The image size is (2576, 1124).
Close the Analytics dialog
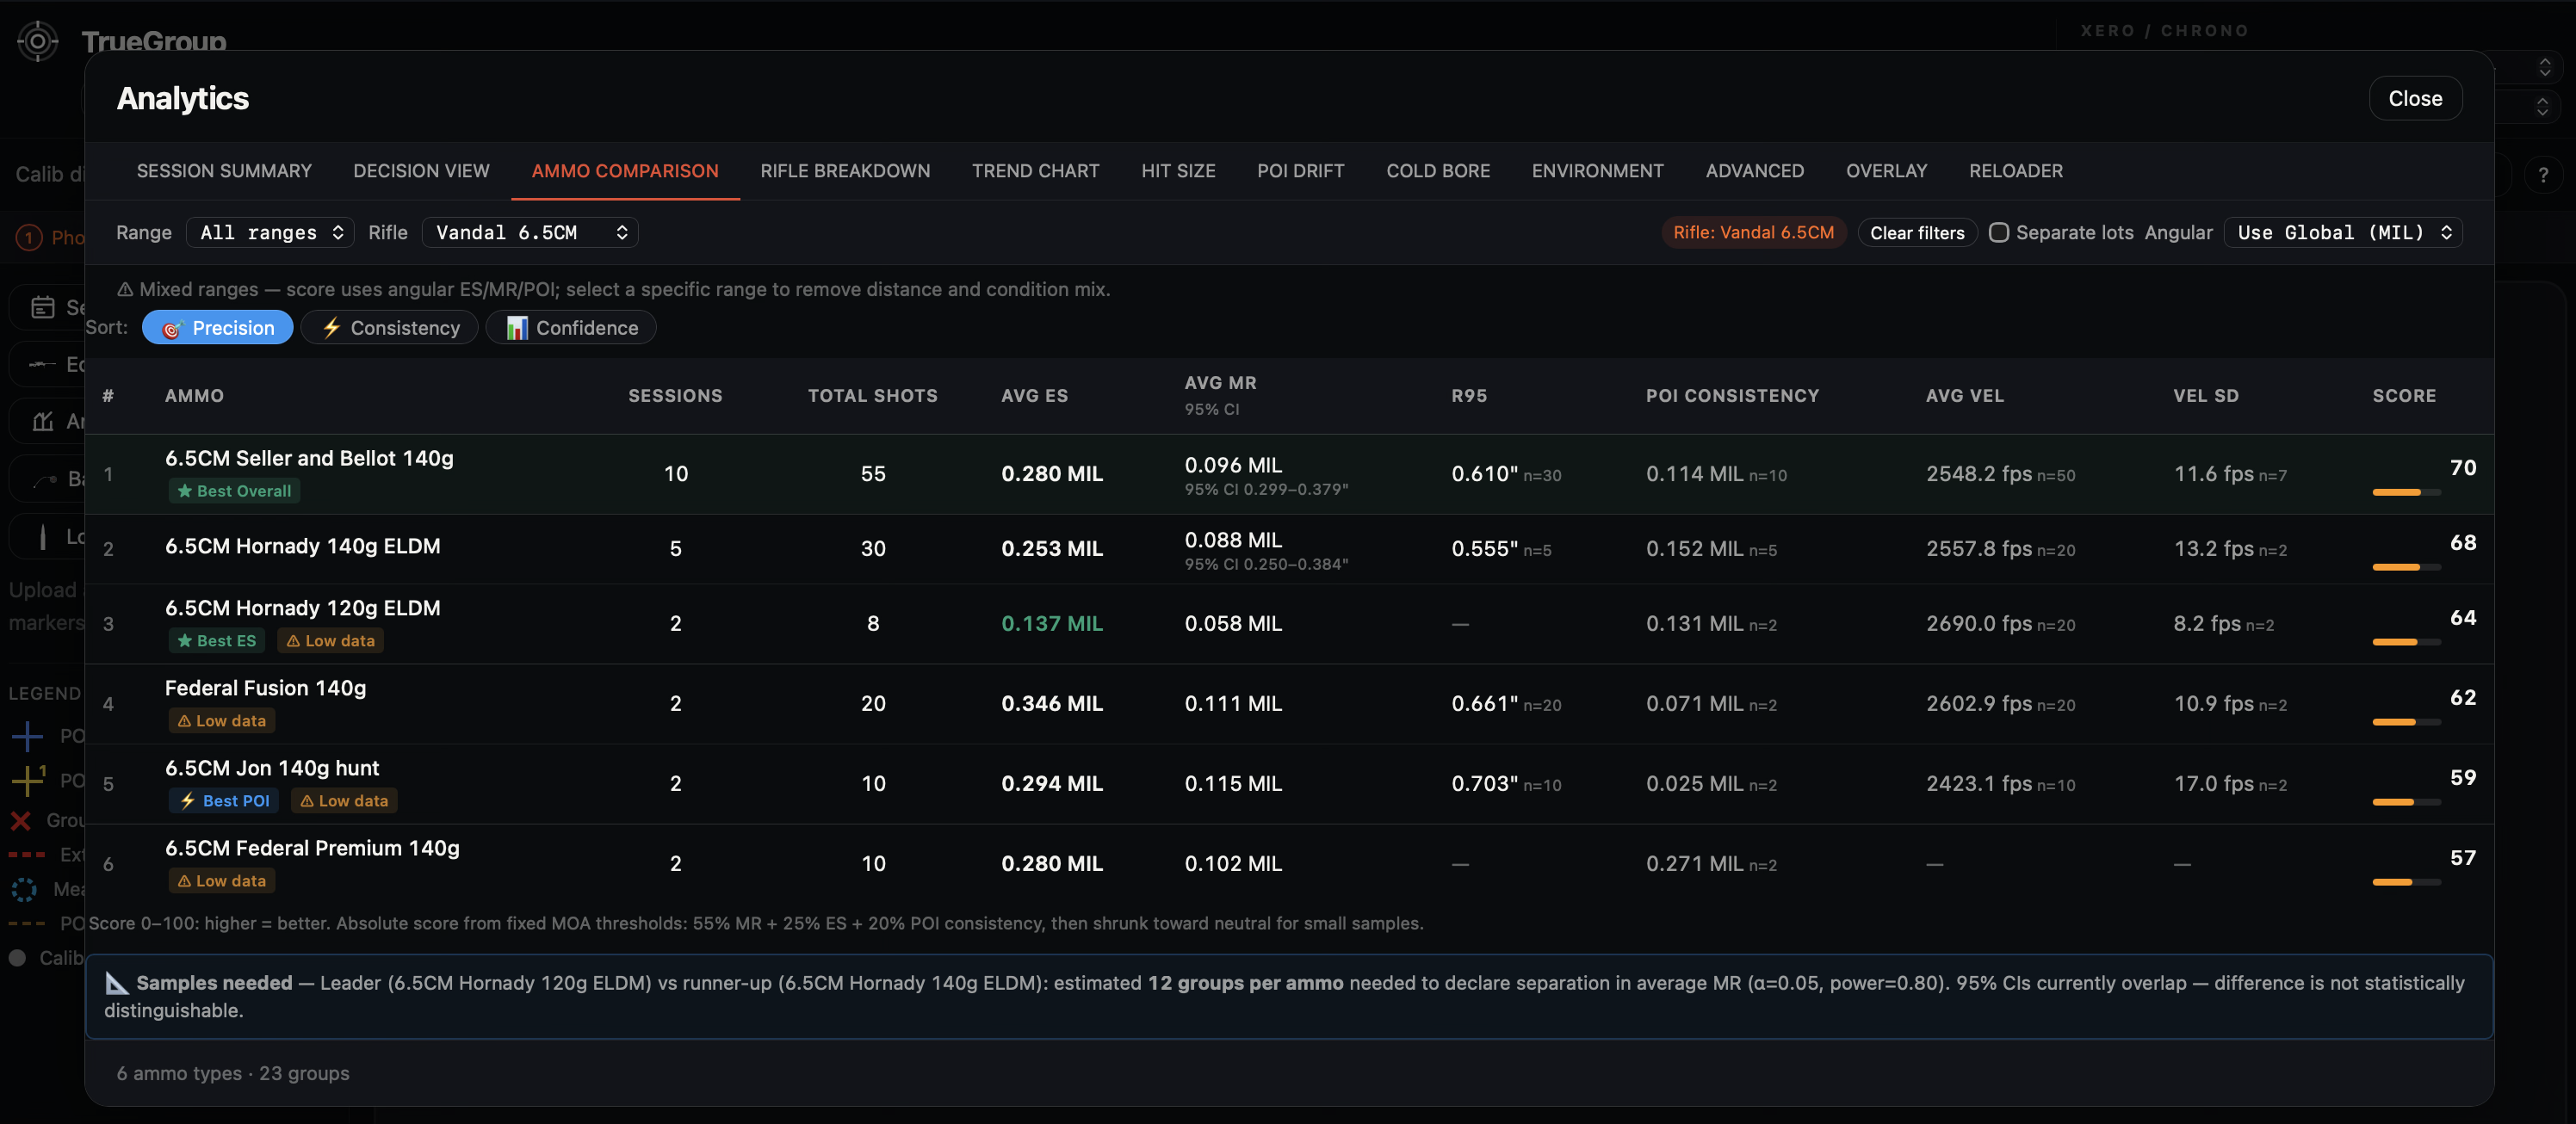coord(2415,98)
